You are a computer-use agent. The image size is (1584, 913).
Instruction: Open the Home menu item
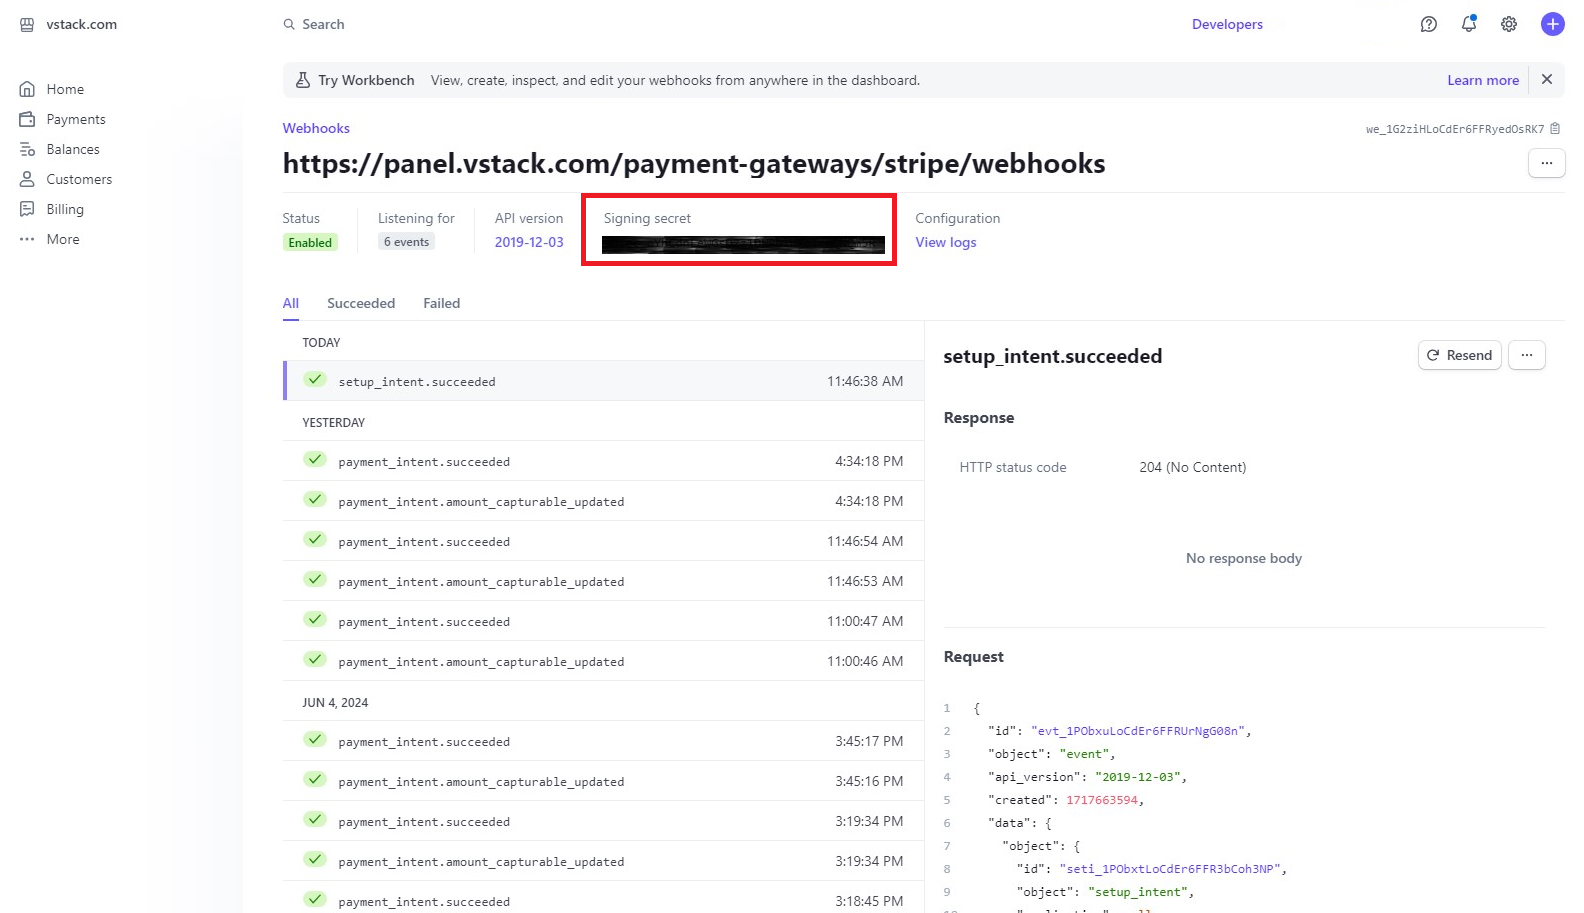click(65, 89)
